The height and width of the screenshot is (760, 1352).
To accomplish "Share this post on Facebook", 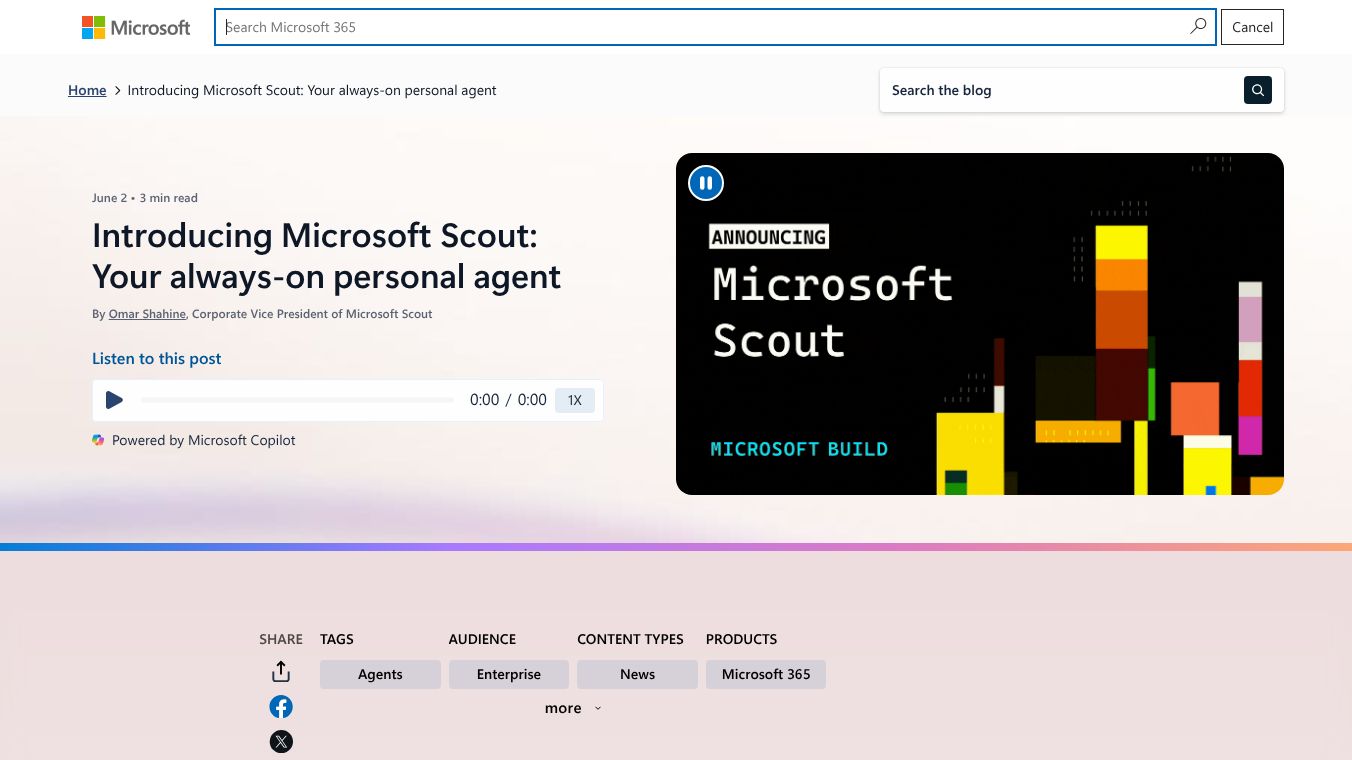I will (281, 707).
